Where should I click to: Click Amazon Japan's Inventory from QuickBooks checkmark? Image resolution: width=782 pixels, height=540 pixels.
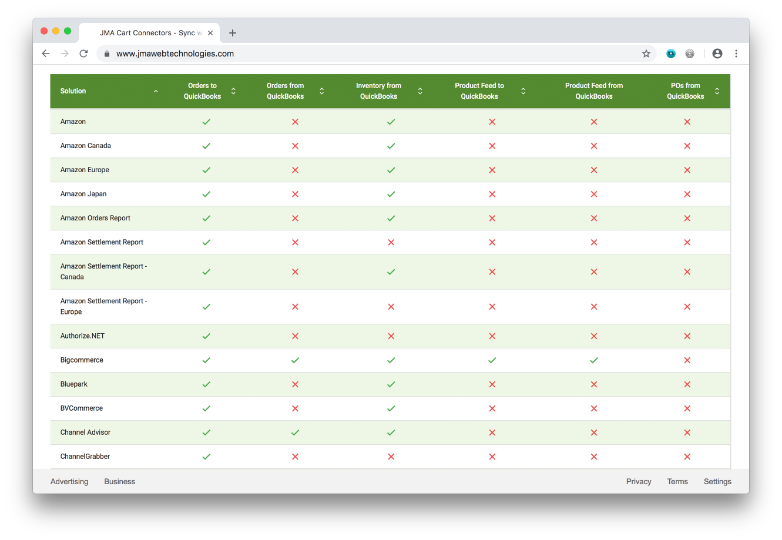point(391,194)
